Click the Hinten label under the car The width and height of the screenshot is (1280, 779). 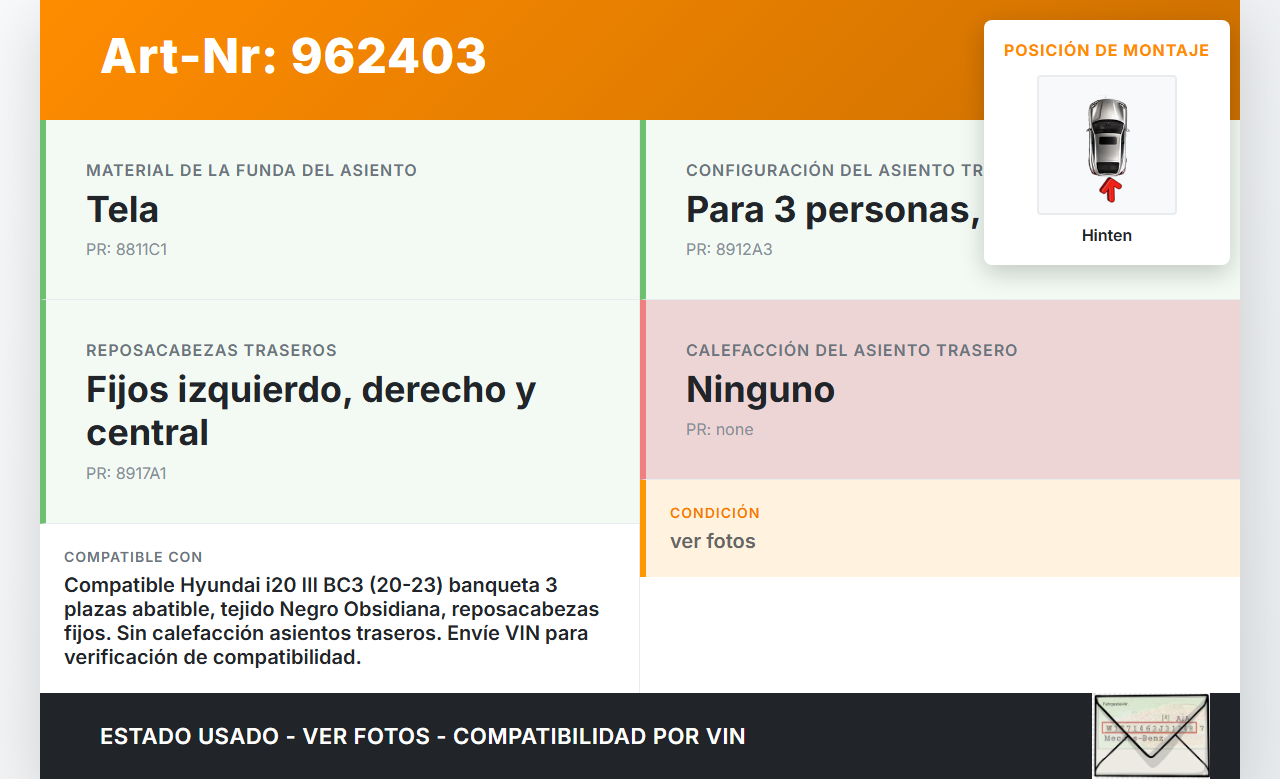coord(1107,236)
